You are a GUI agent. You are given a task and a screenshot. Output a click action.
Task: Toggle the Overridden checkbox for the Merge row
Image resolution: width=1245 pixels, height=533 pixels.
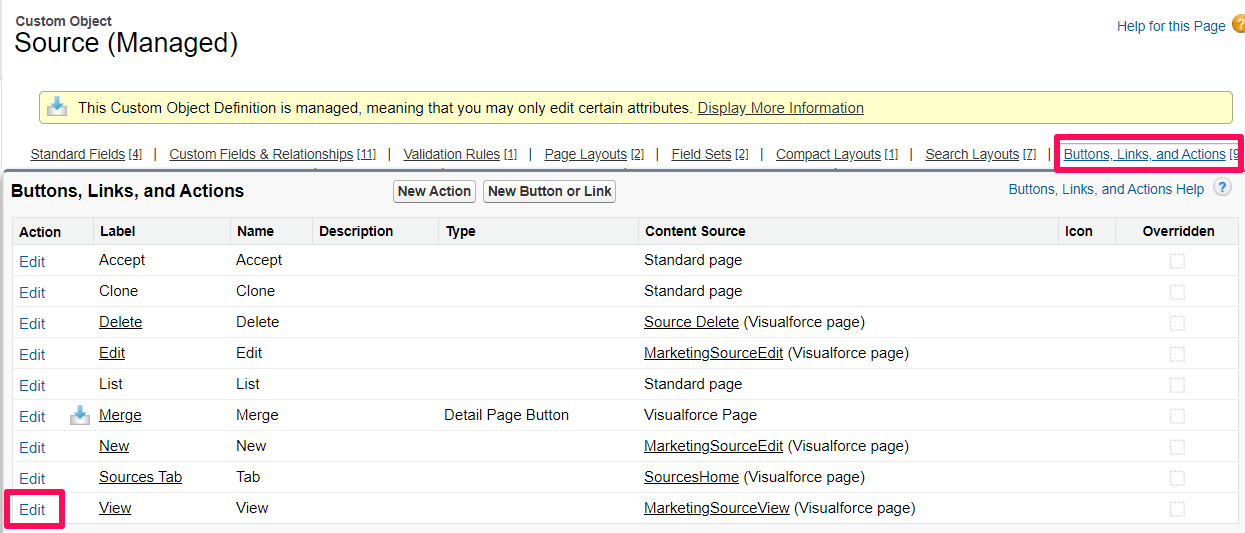[x=1177, y=416]
